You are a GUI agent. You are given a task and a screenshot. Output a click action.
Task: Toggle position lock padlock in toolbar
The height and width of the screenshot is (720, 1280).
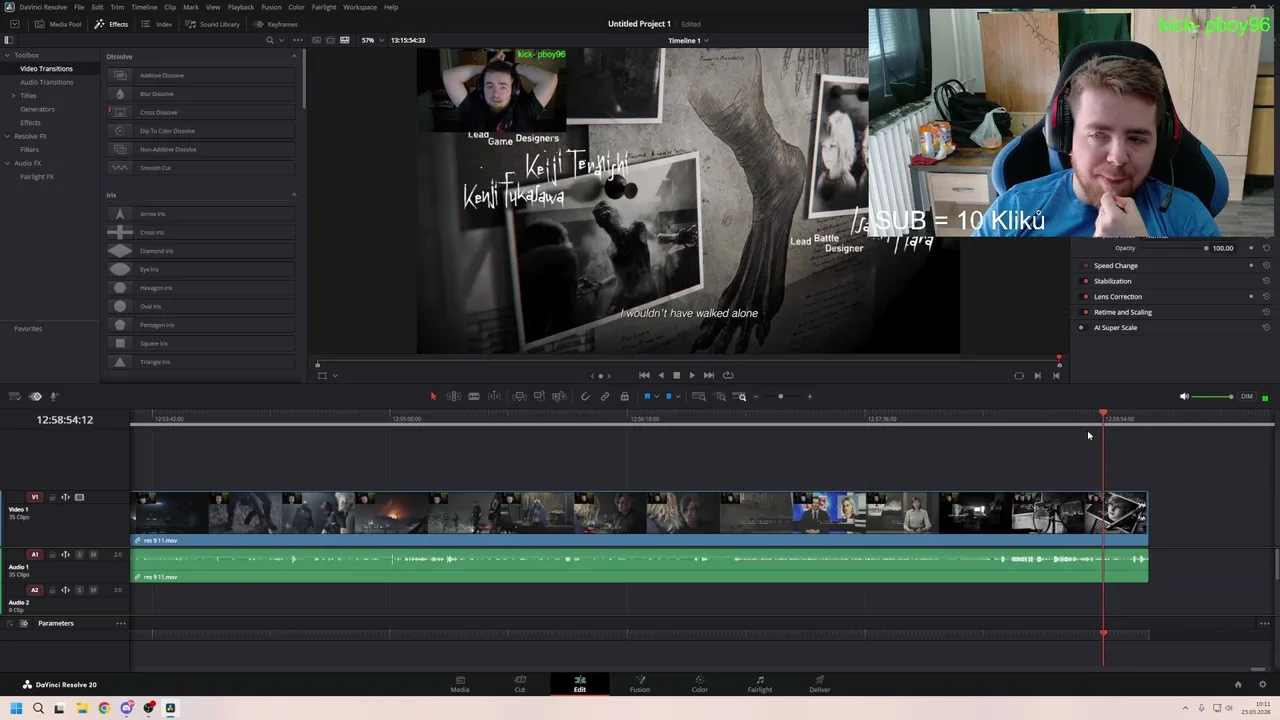pyautogui.click(x=624, y=397)
